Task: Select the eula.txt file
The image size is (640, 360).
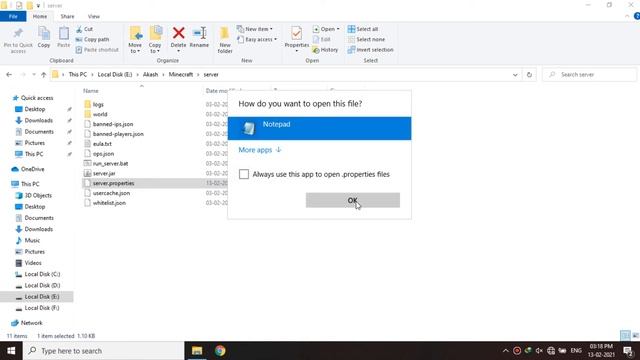Action: [102, 144]
